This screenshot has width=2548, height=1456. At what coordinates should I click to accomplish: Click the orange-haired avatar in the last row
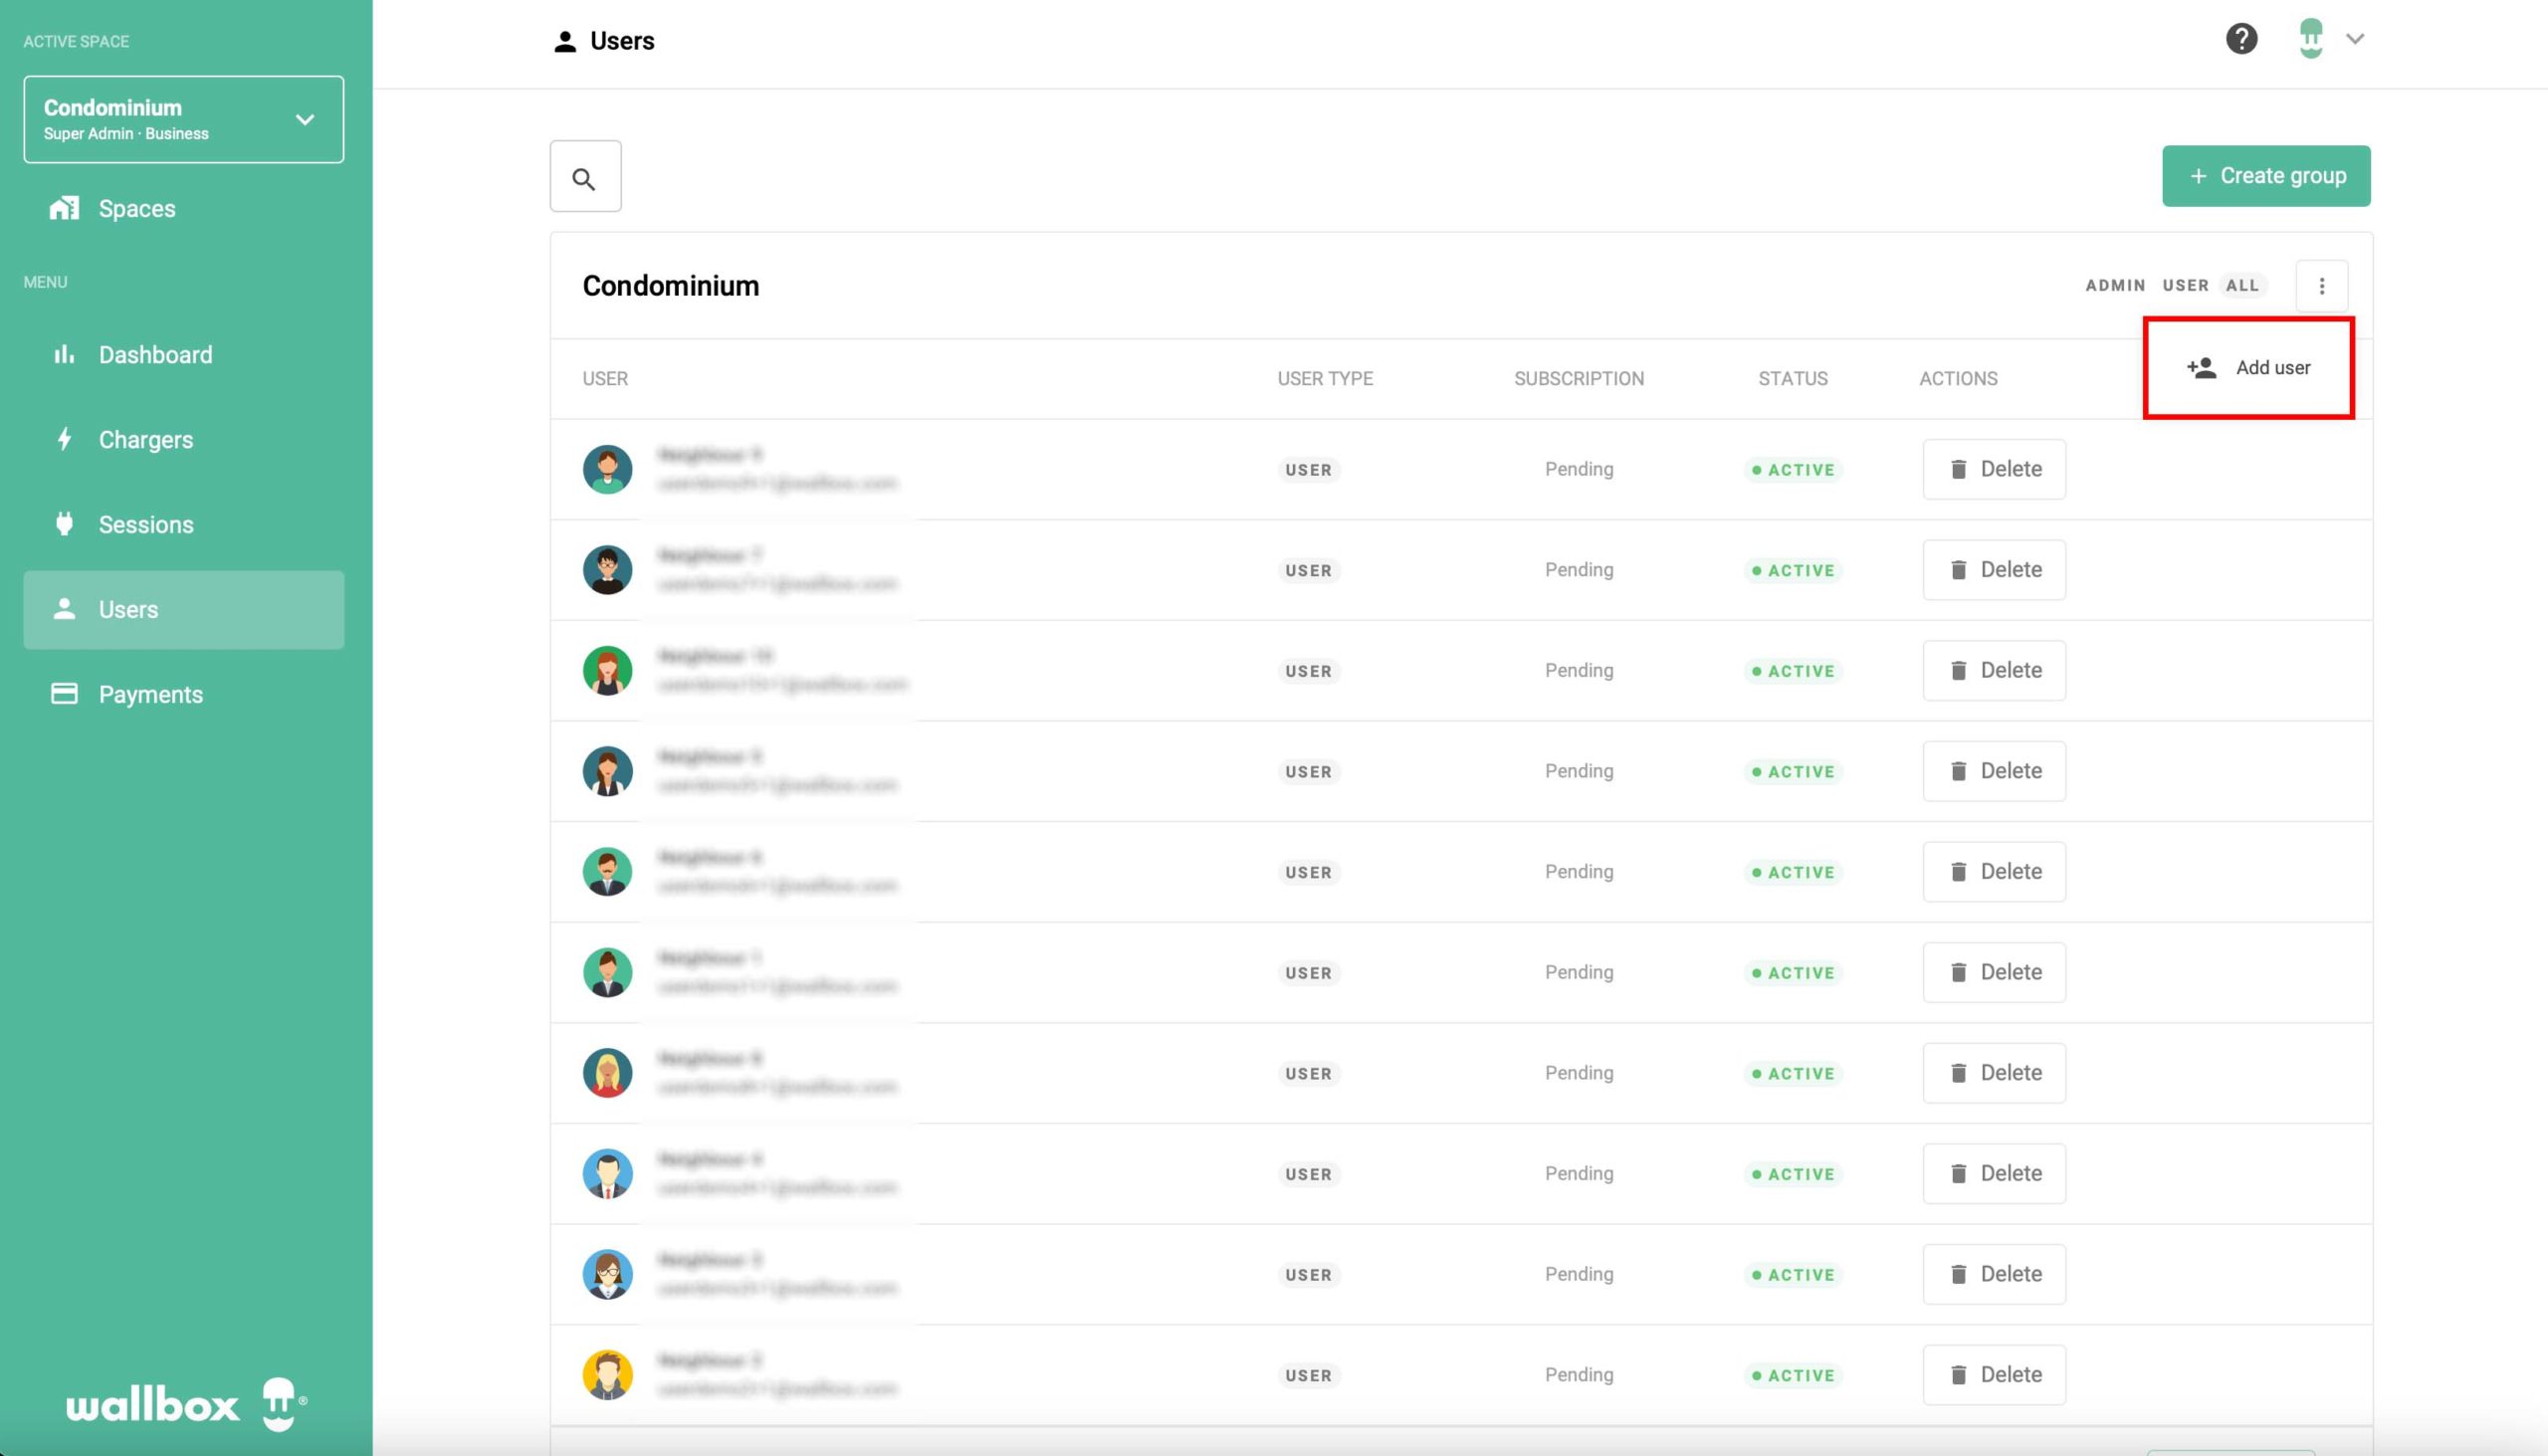pos(607,1375)
